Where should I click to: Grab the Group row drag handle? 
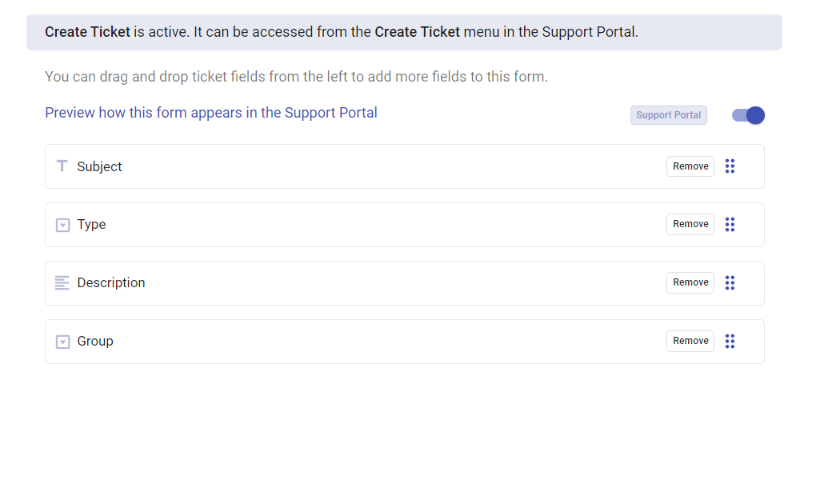(730, 341)
